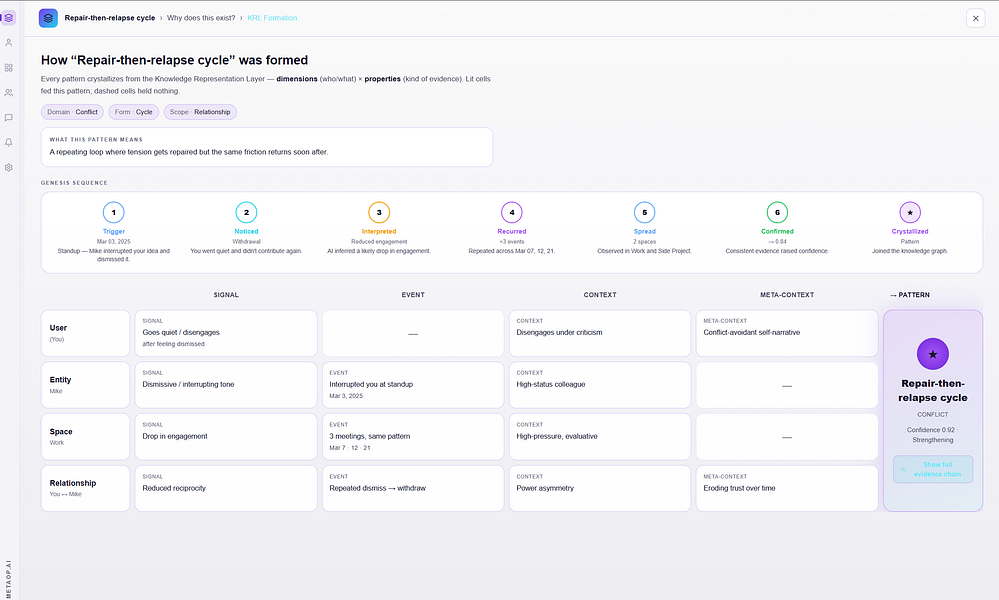Viewport: 999px width, 600px height.
Task: Click 'Show full evidence chain' button
Action: point(933,469)
